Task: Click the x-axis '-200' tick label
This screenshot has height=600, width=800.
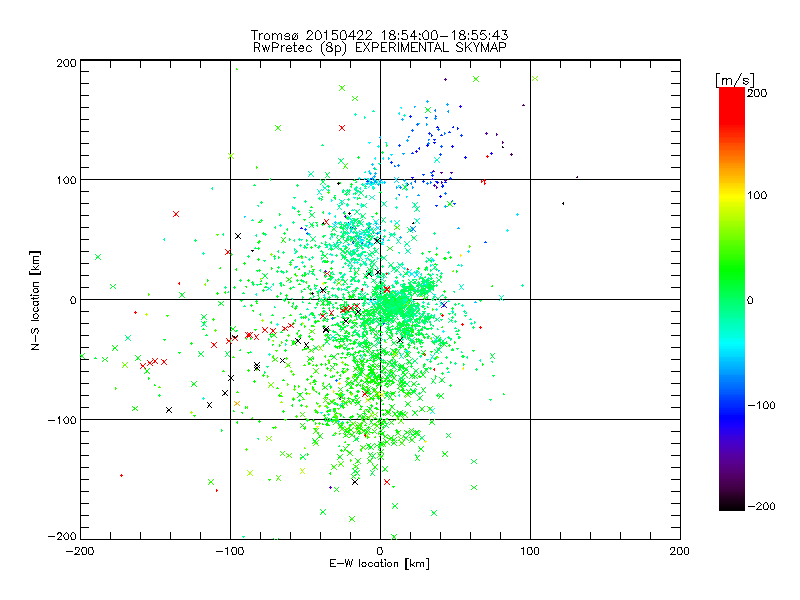Action: 80,551
